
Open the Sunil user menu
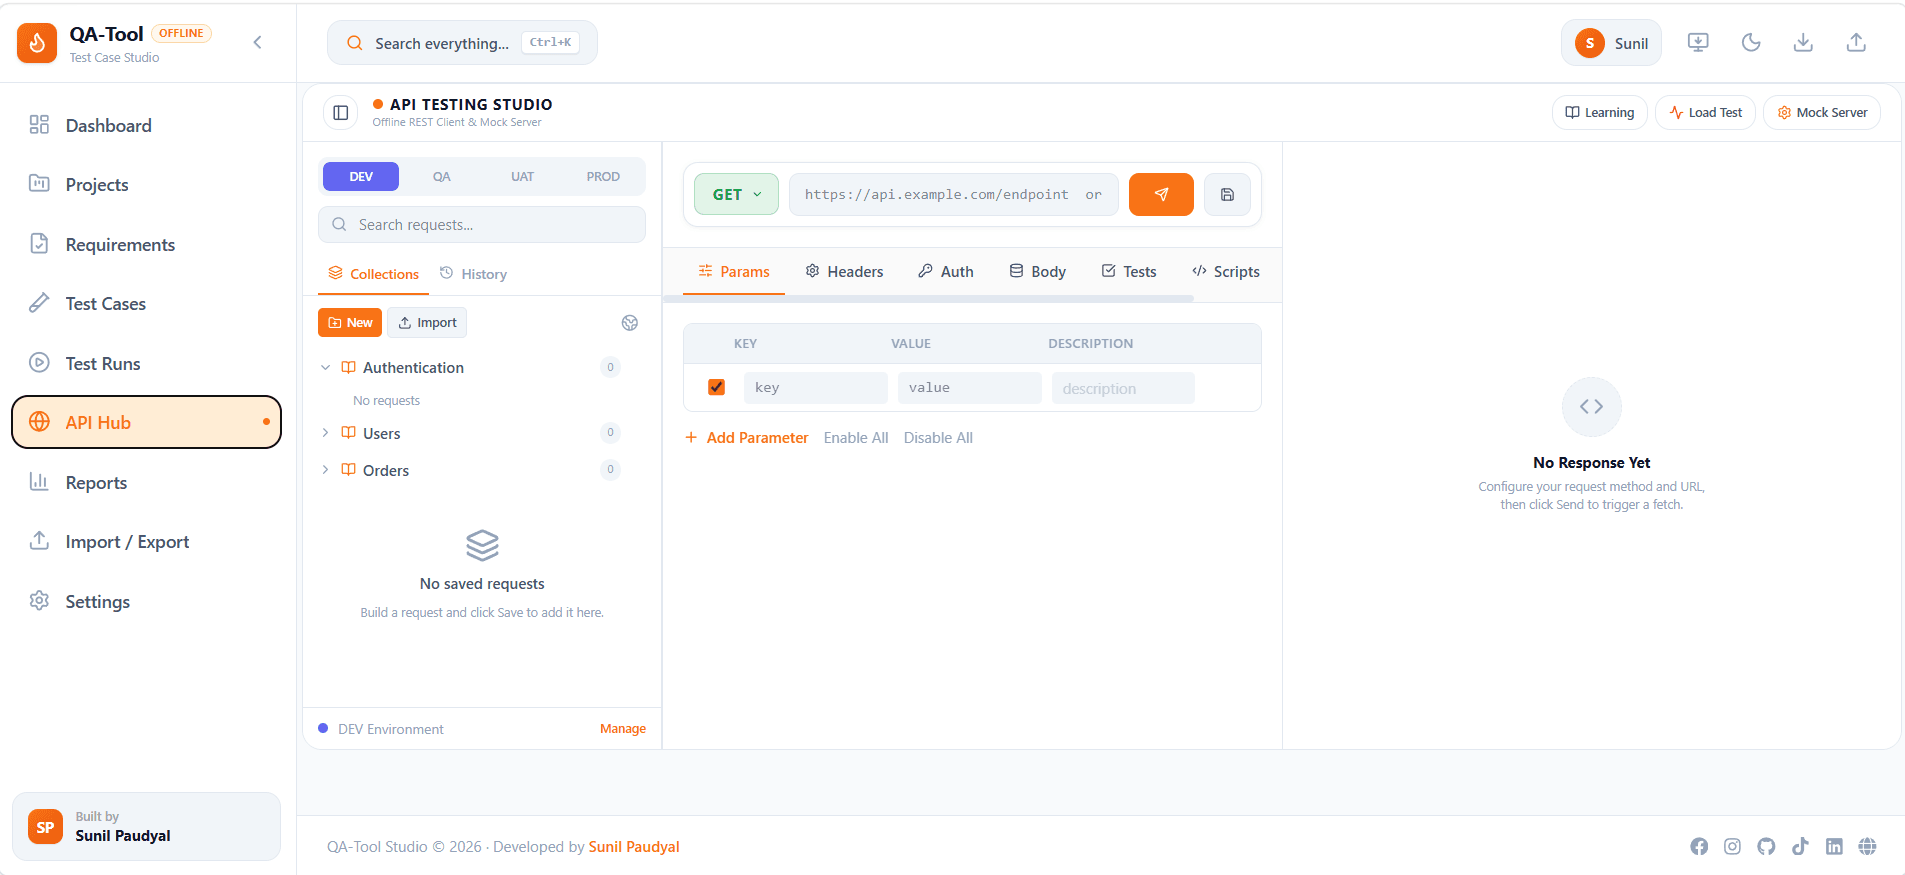[1611, 43]
